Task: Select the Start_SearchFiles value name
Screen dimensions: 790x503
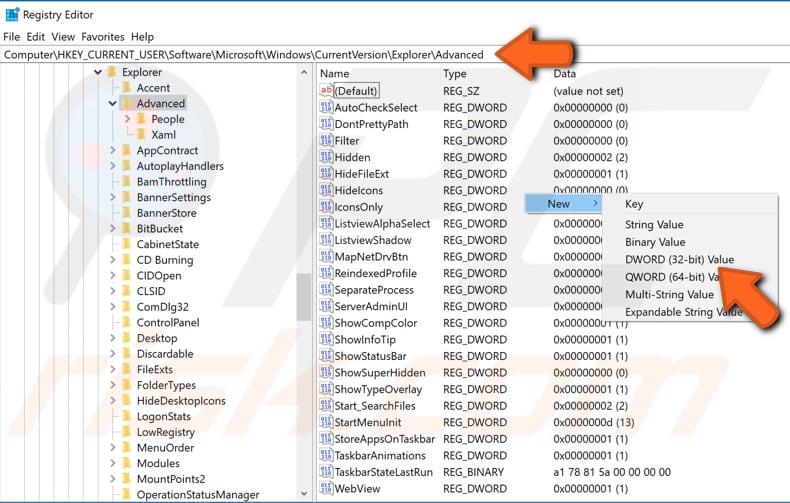Action: (x=375, y=406)
